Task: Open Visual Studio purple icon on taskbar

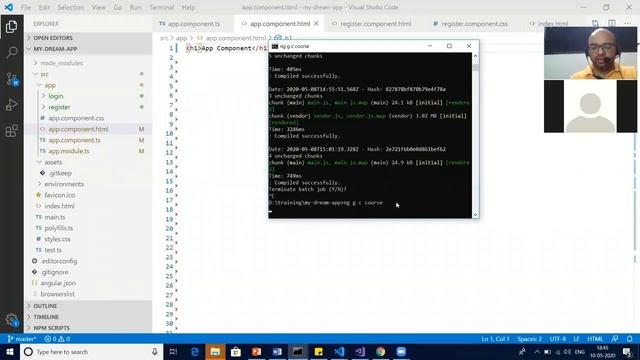Action: point(360,351)
